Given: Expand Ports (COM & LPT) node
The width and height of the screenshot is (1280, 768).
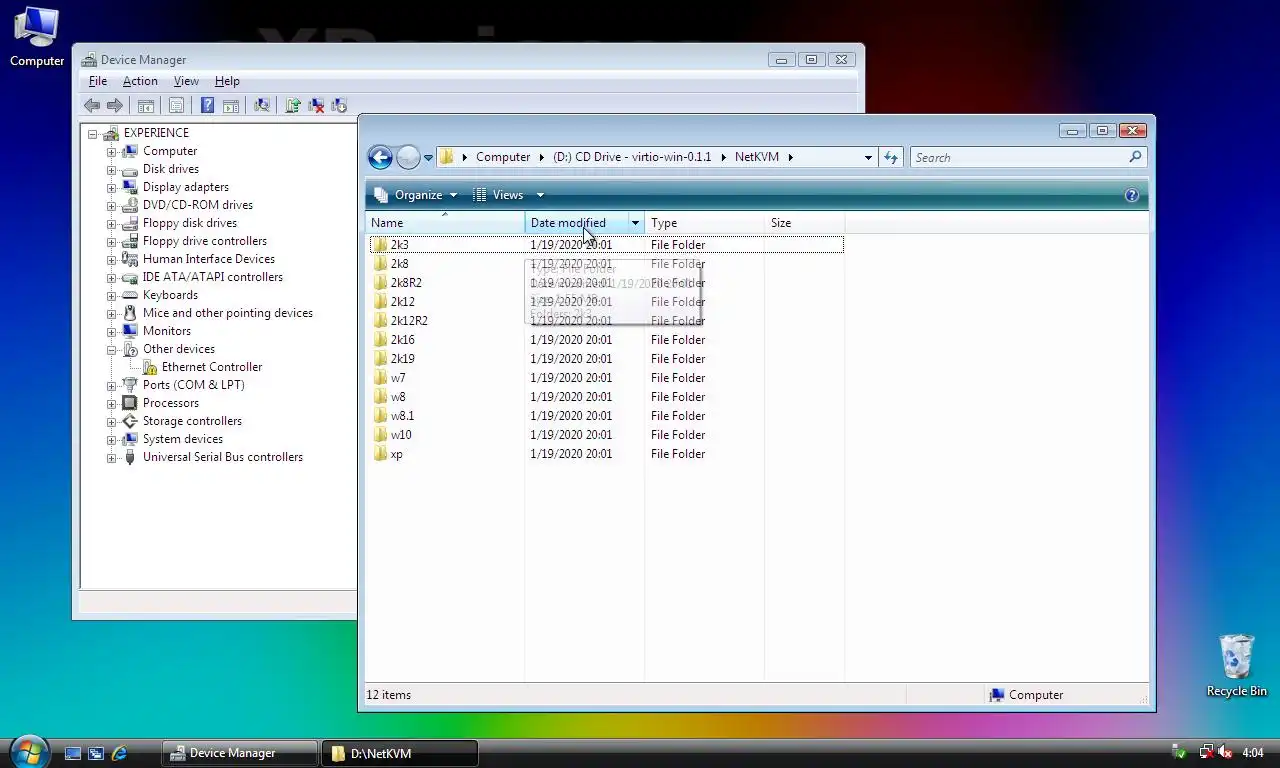Looking at the screenshot, I should (x=112, y=385).
